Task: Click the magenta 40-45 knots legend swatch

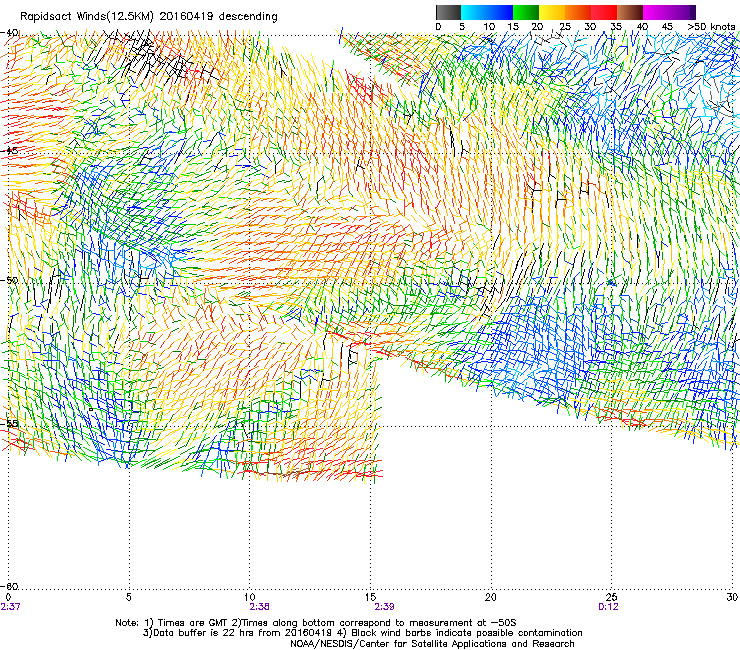Action: (x=656, y=12)
